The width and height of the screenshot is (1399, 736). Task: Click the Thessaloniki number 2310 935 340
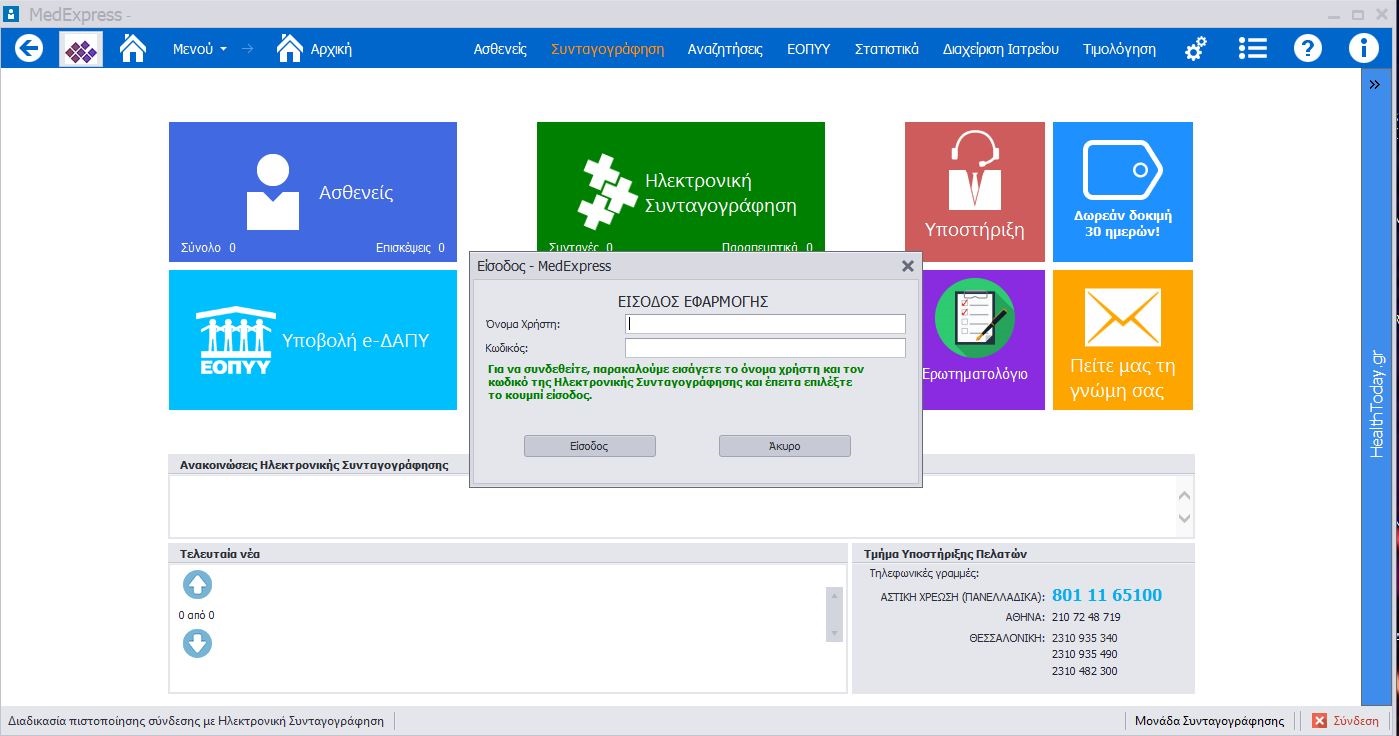(1085, 638)
